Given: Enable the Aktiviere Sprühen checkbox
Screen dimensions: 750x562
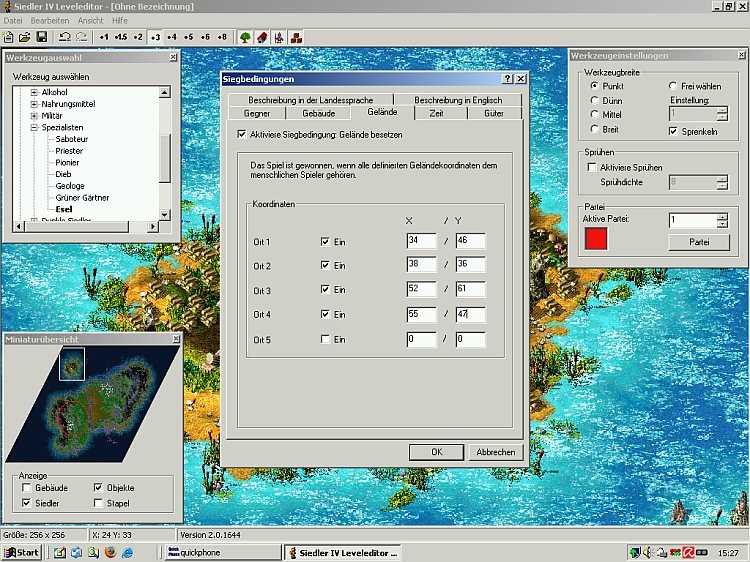Looking at the screenshot, I should (x=592, y=167).
